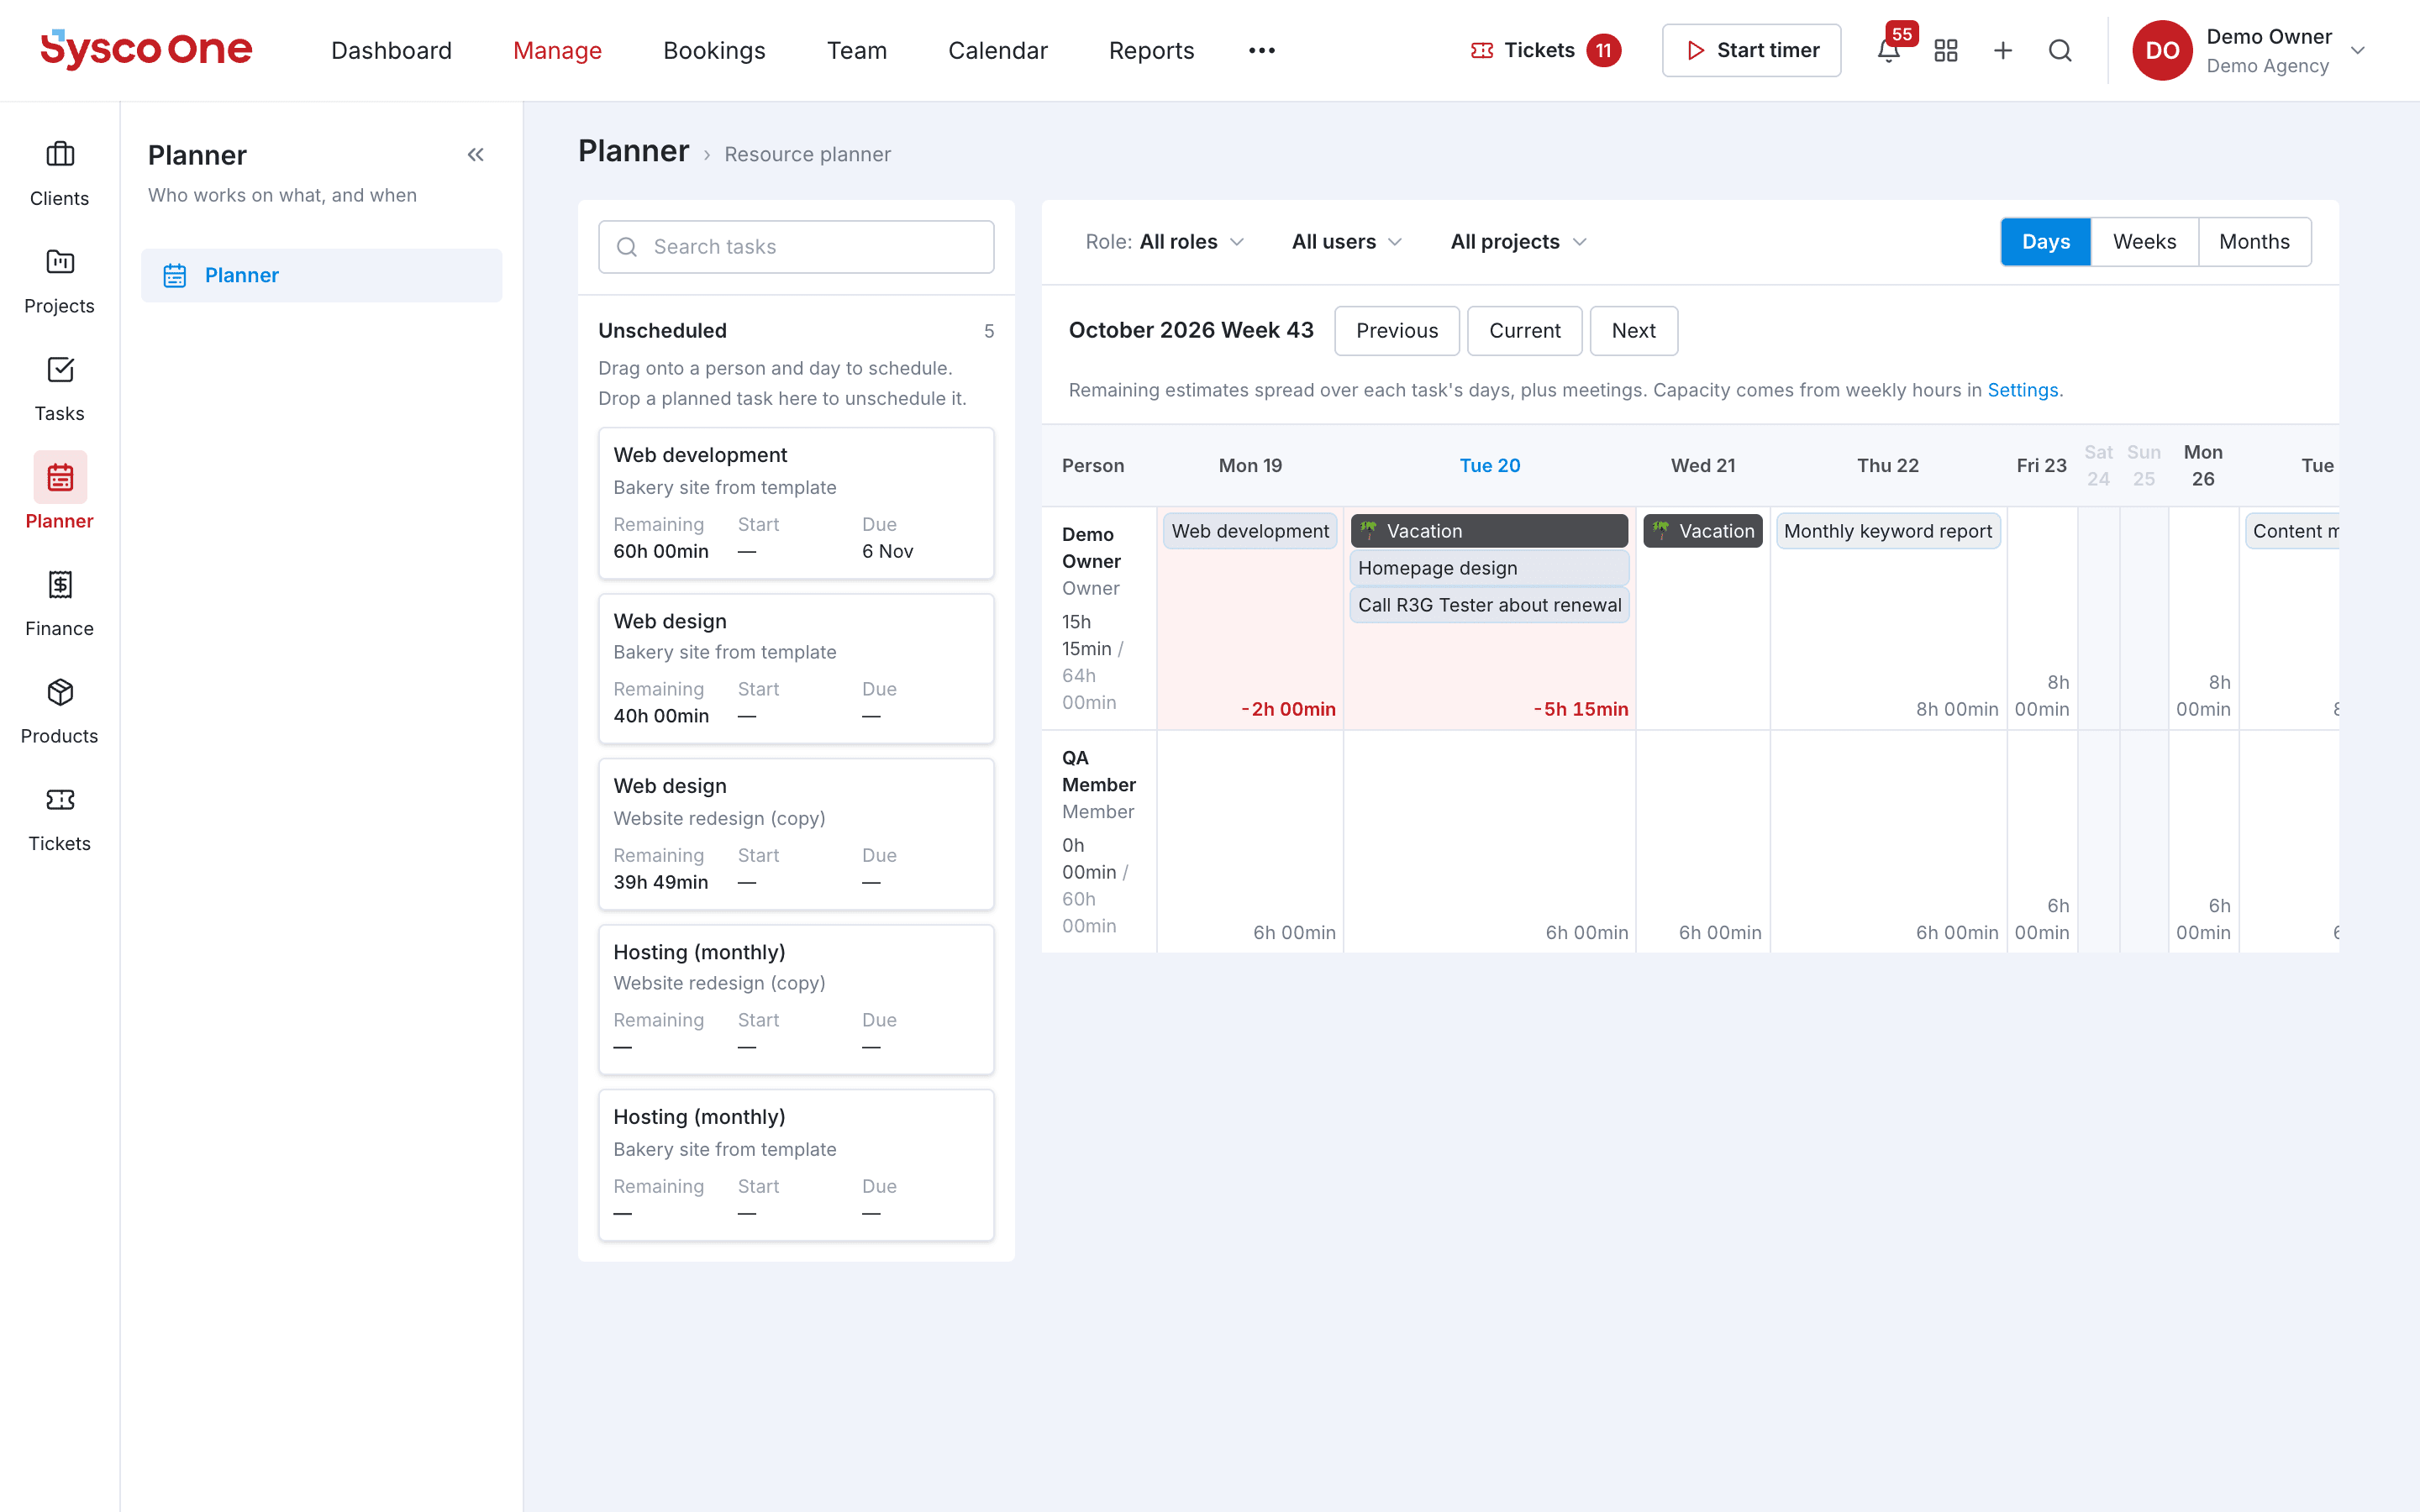Jump to the Current week
The height and width of the screenshot is (1512, 2420).
click(1524, 331)
